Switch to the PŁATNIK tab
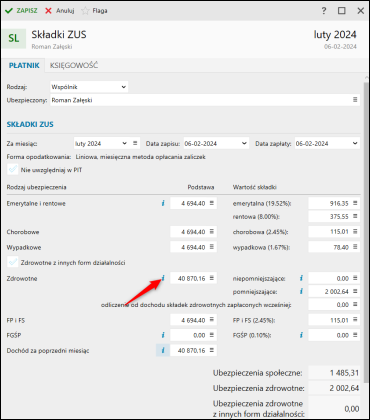Viewport: 370px width, 420px height. (24, 65)
